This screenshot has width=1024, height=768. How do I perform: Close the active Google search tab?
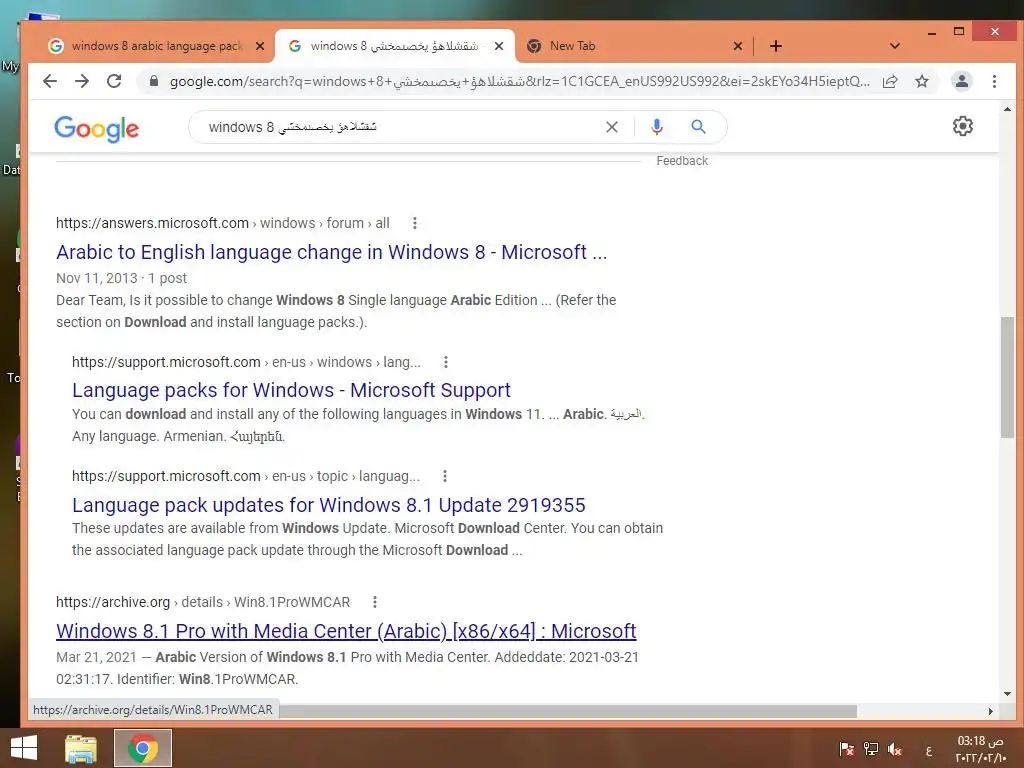pyautogui.click(x=499, y=46)
